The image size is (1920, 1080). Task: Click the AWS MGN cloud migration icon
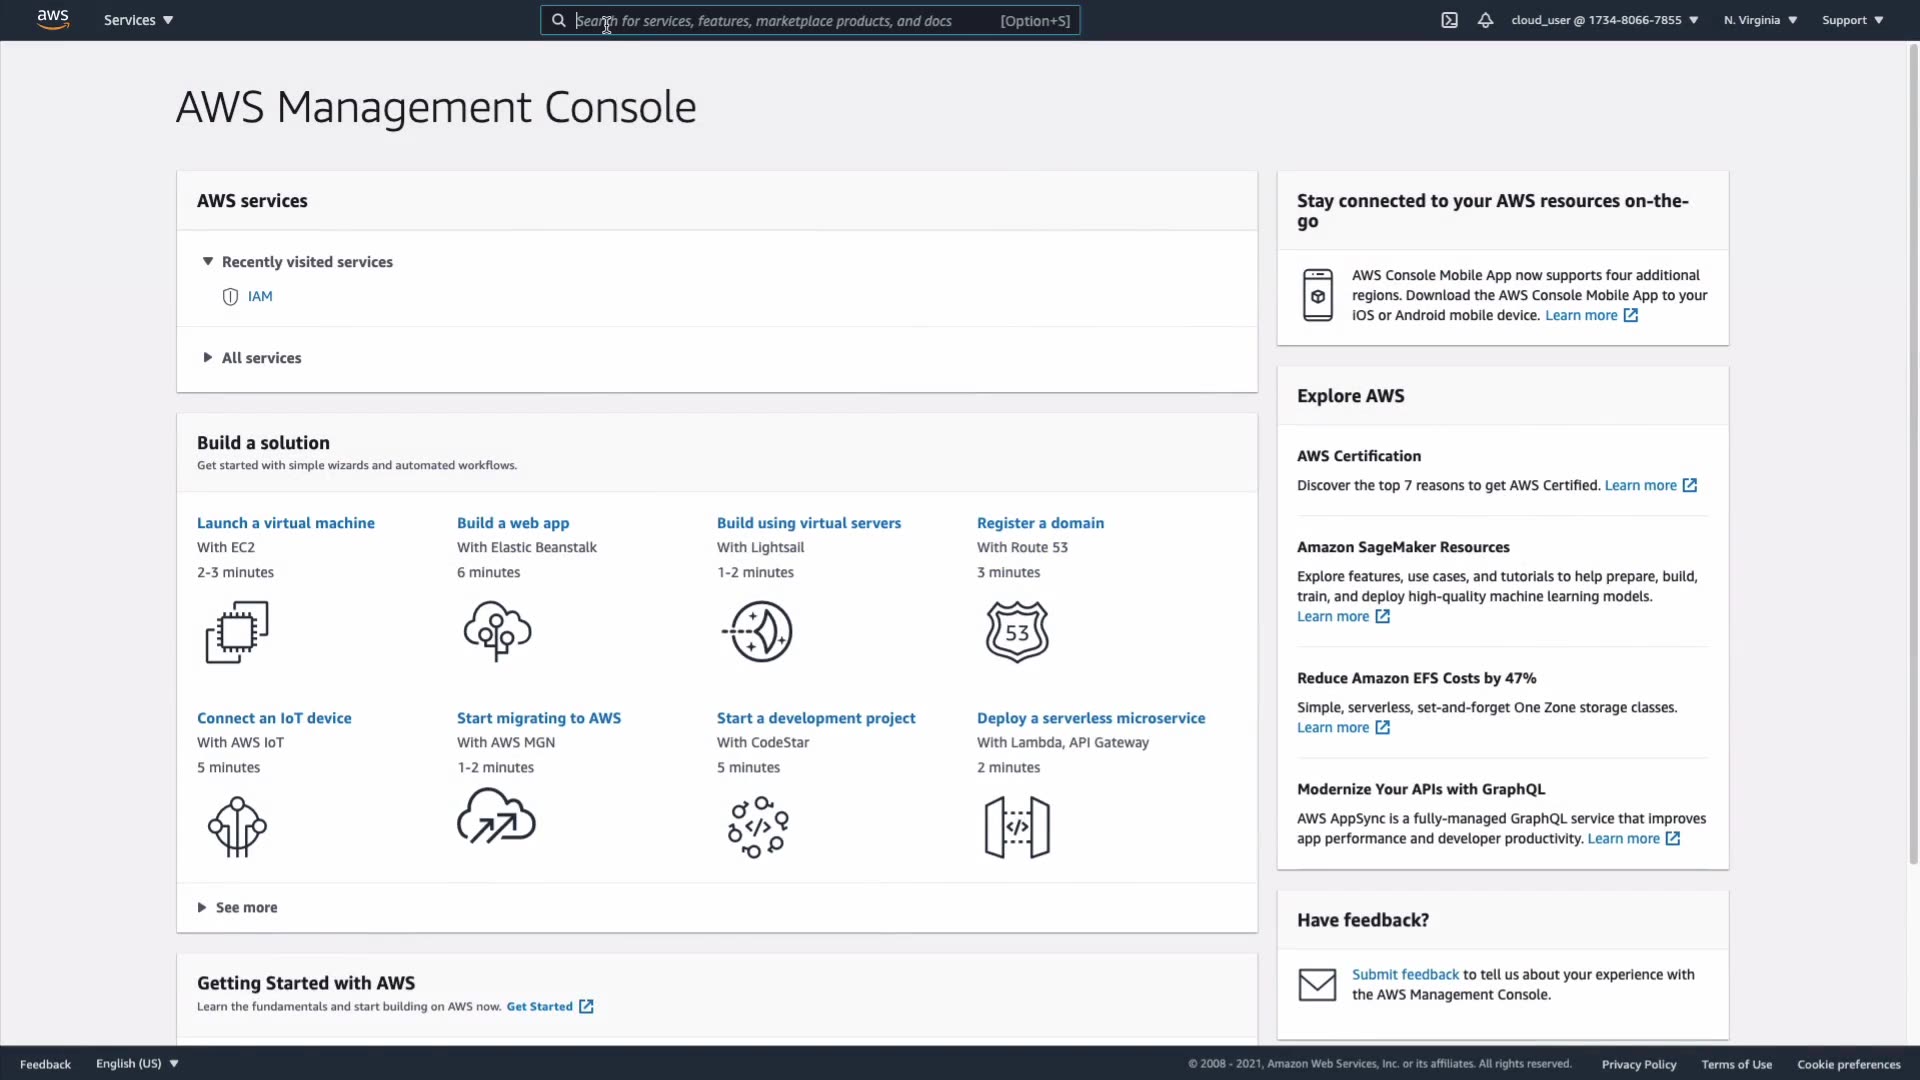[496, 818]
